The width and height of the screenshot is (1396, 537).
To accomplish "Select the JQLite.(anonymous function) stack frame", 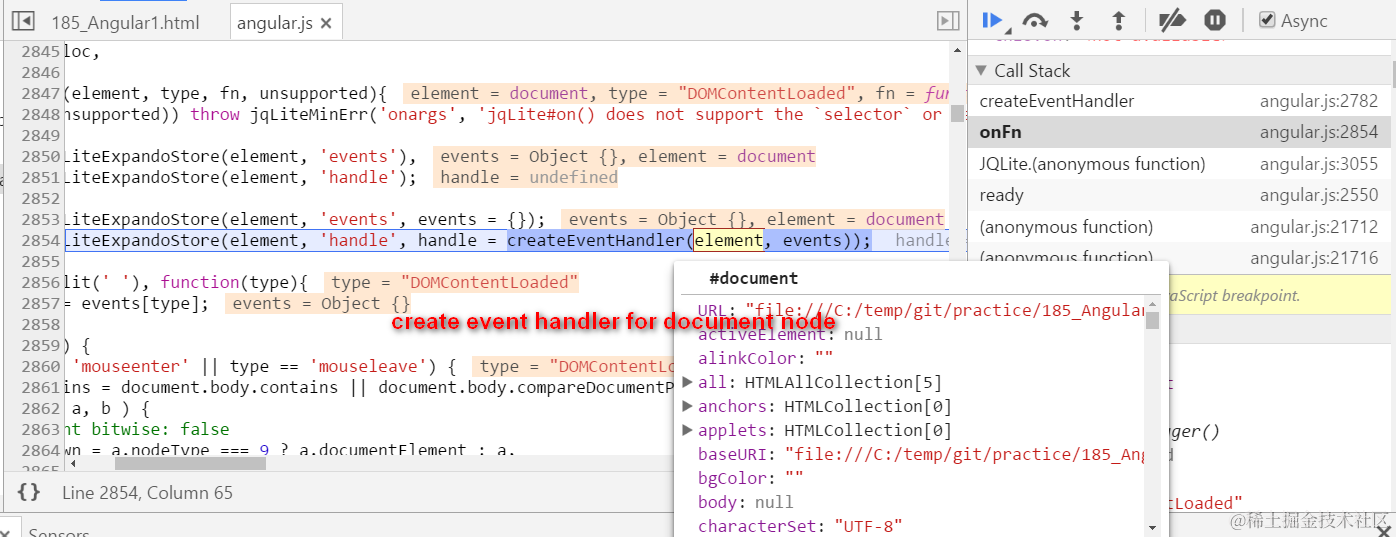I will tap(1178, 164).
